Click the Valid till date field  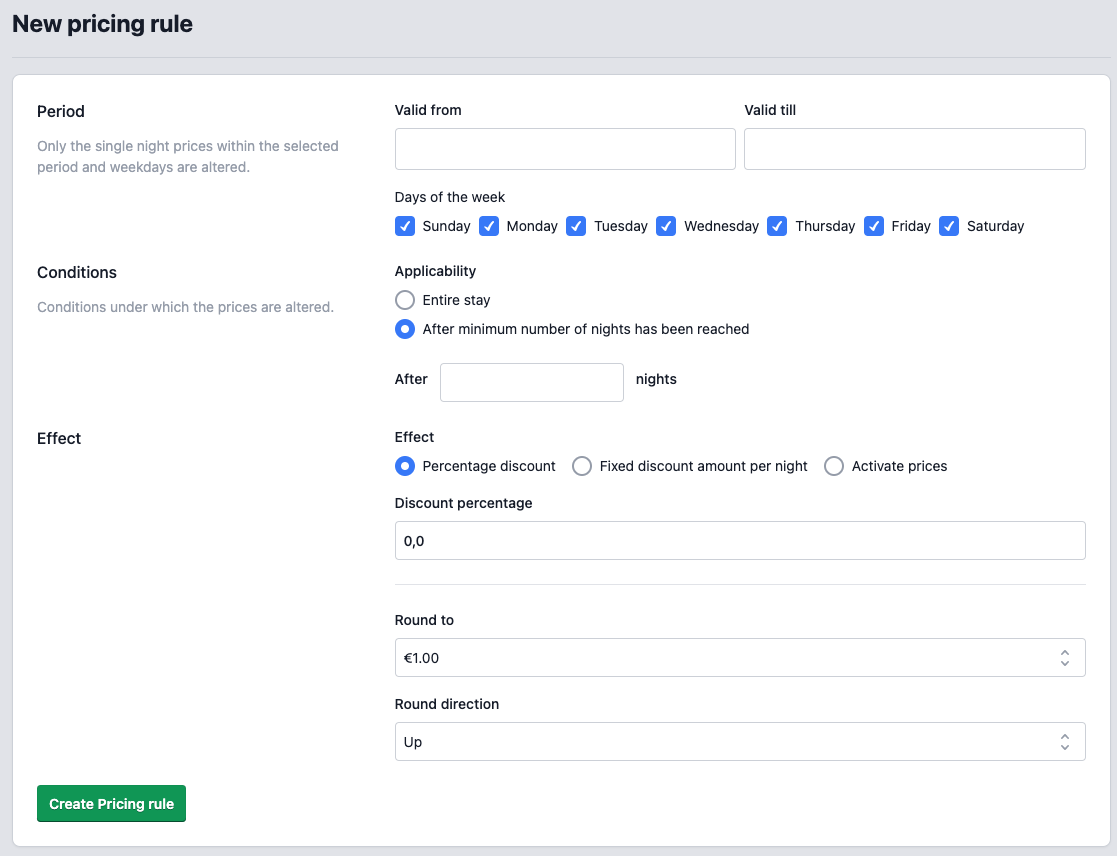coord(915,149)
